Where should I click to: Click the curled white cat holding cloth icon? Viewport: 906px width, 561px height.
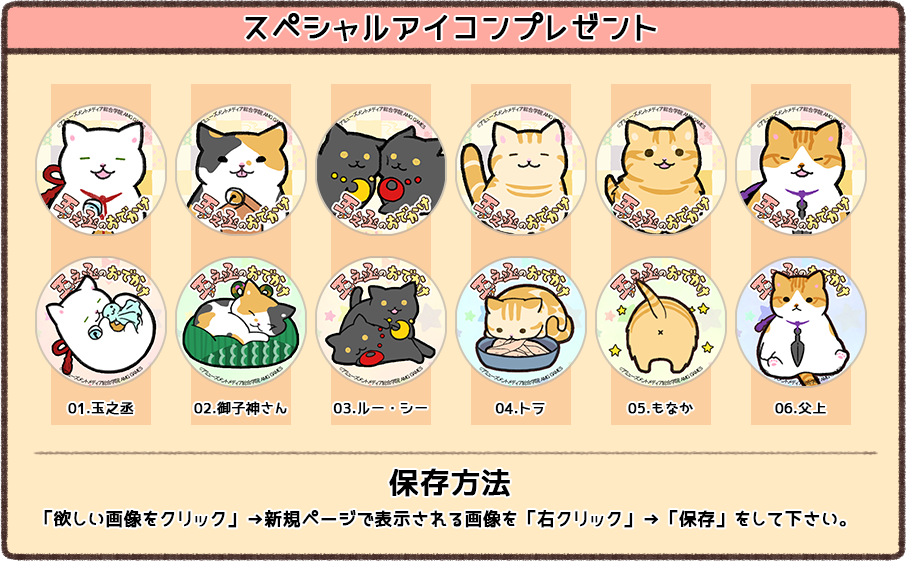pos(101,322)
